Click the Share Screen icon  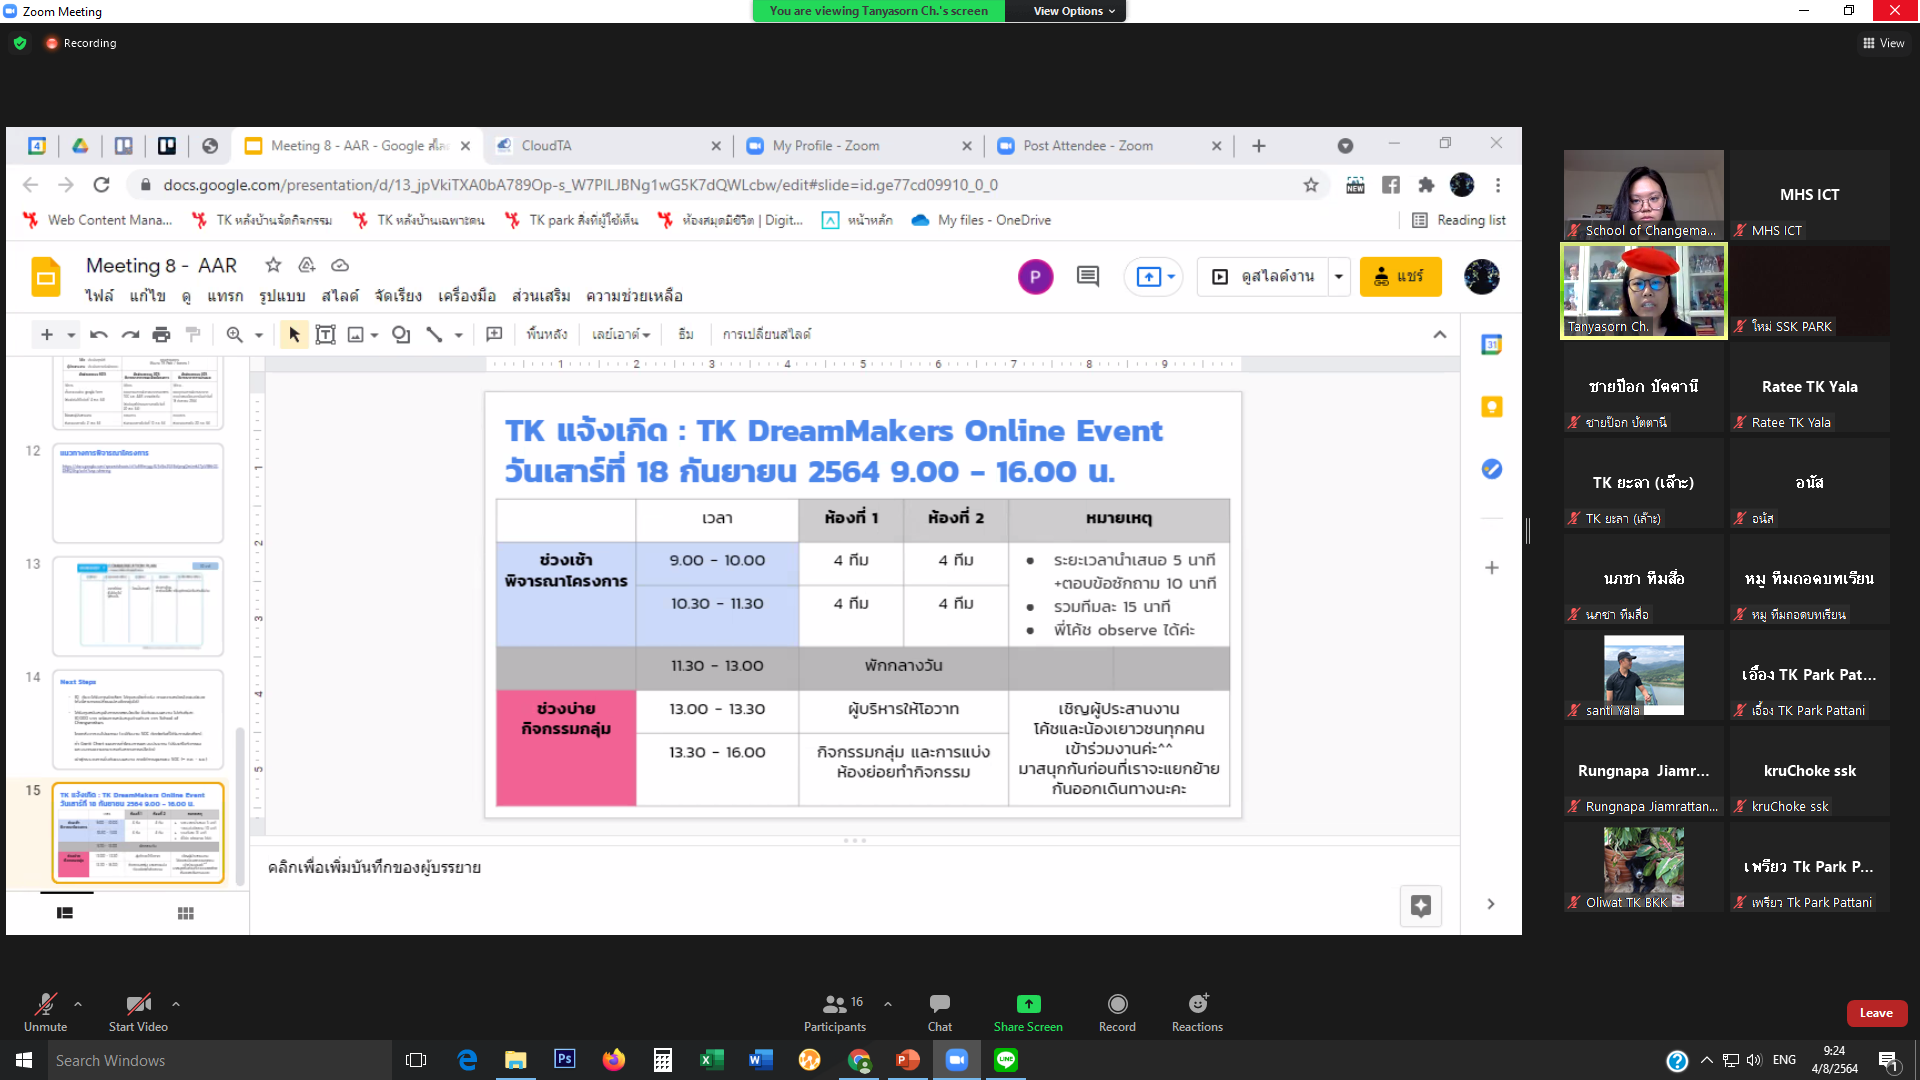coord(1028,1004)
